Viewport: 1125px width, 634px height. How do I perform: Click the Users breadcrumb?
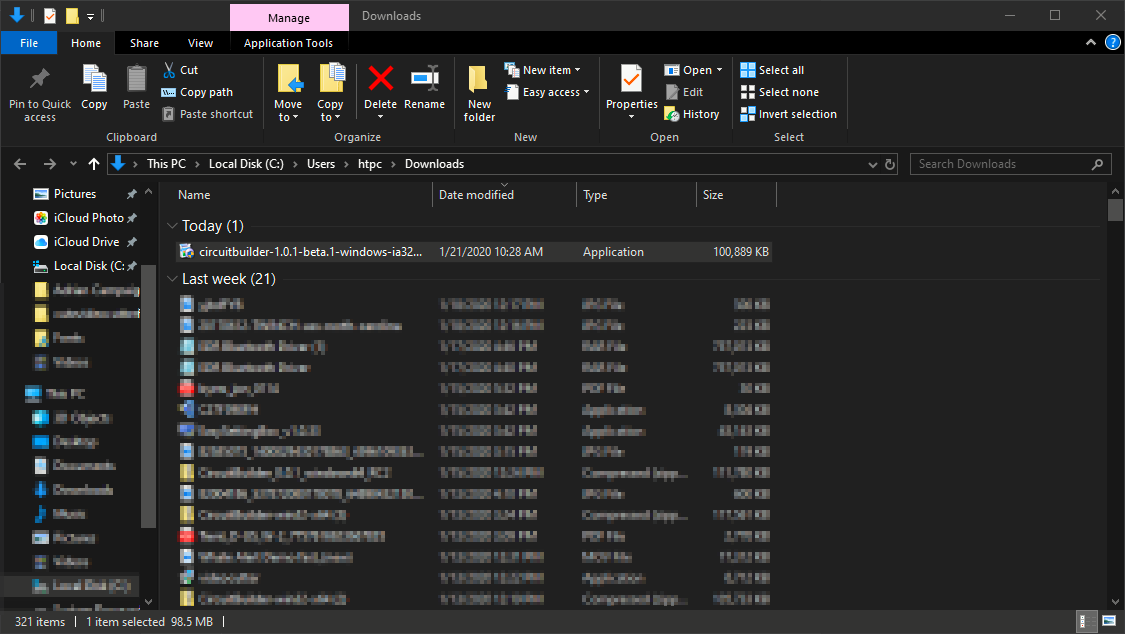click(321, 164)
